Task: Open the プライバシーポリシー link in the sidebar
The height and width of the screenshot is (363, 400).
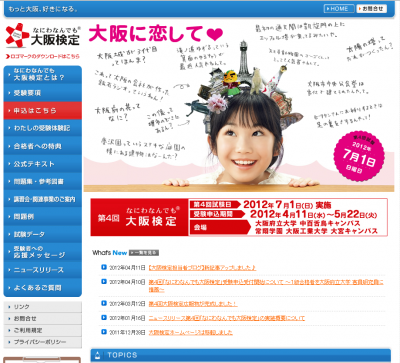Action: pyautogui.click(x=43, y=342)
